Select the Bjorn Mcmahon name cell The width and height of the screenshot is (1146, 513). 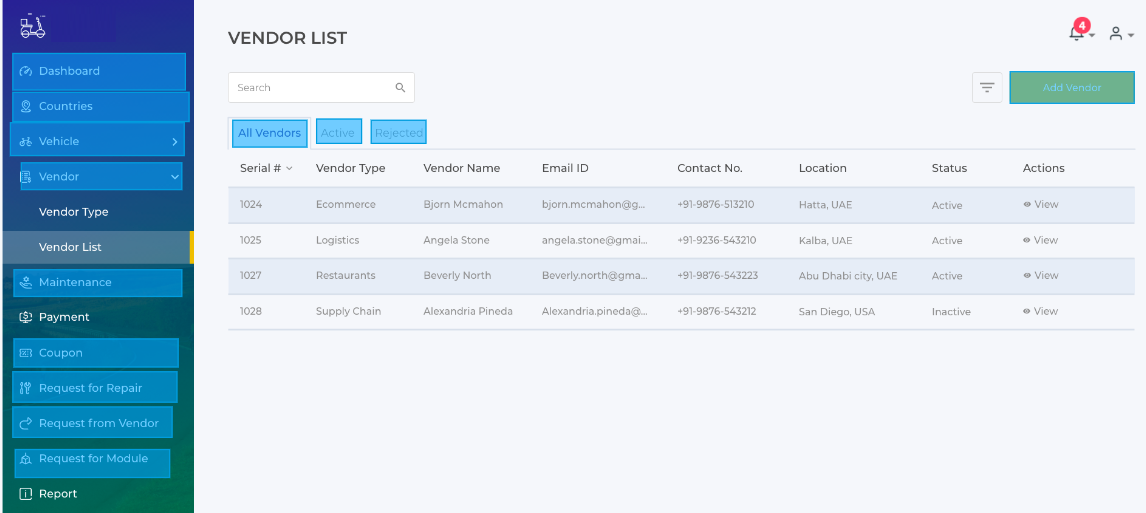coord(463,205)
